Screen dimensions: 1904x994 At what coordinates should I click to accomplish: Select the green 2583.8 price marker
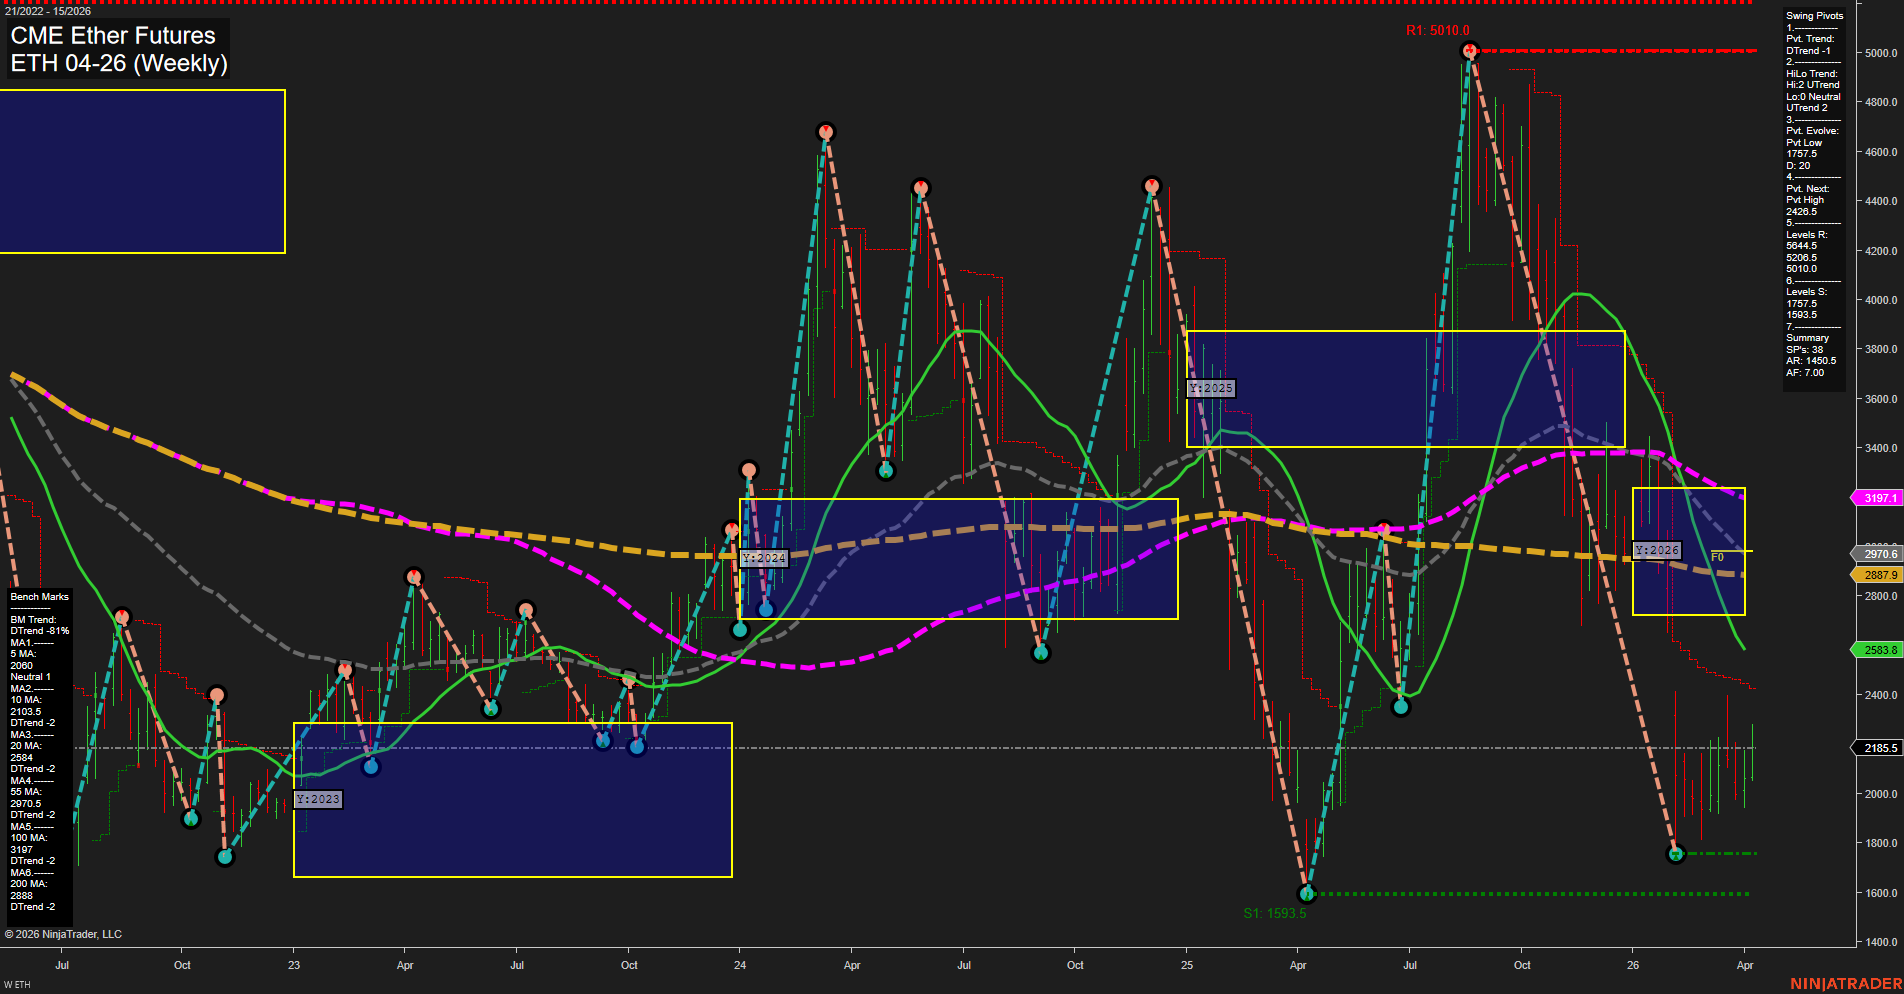point(1877,649)
